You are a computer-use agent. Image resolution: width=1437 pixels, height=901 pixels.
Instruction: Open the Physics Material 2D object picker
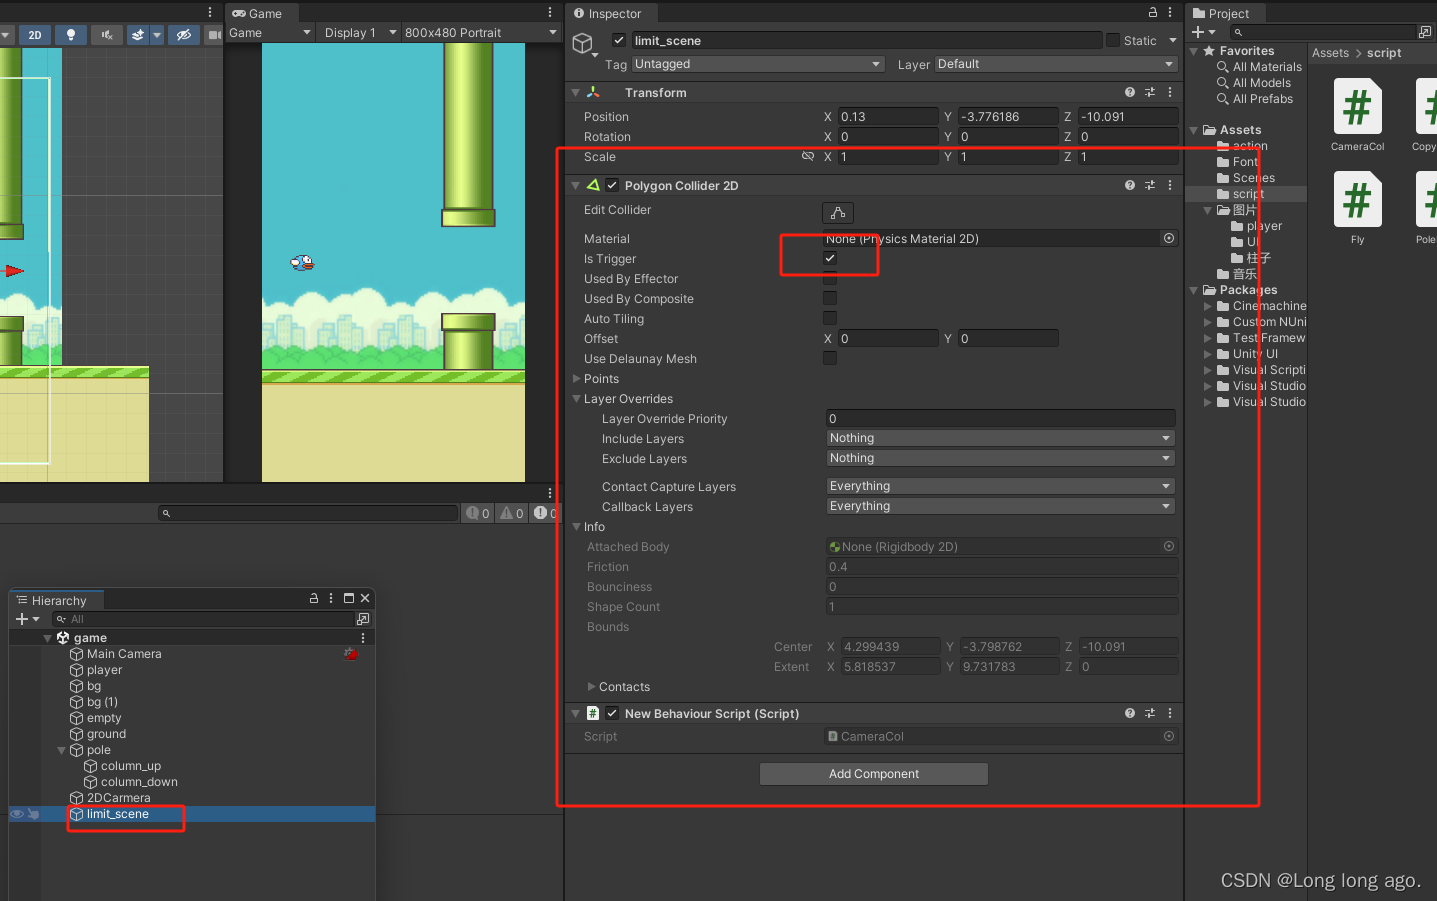tap(1169, 238)
